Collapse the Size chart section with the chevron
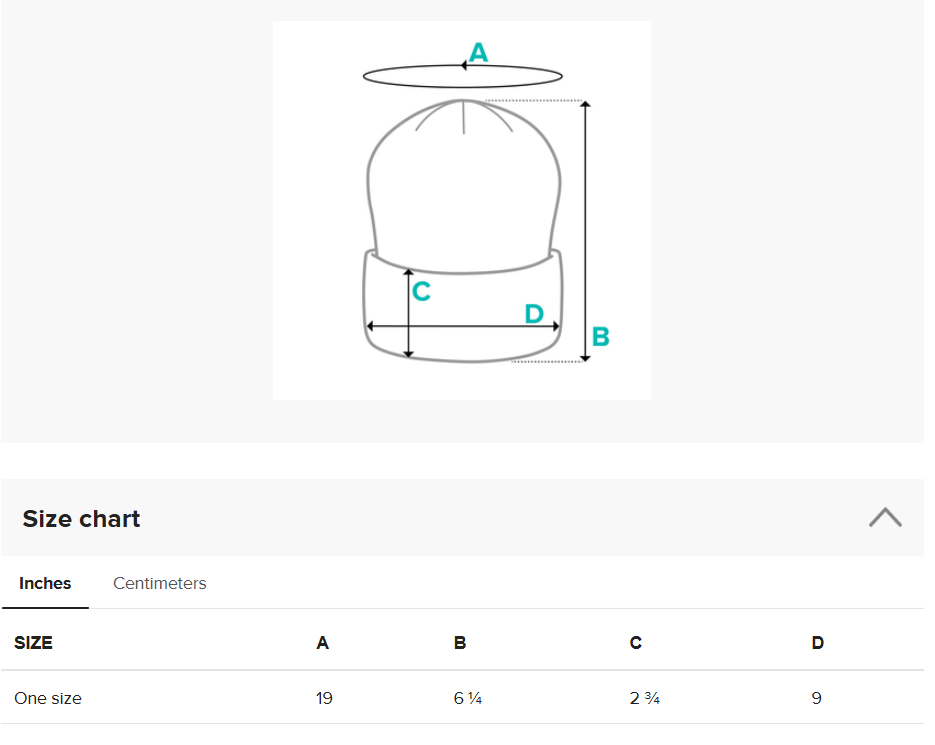 [x=885, y=518]
